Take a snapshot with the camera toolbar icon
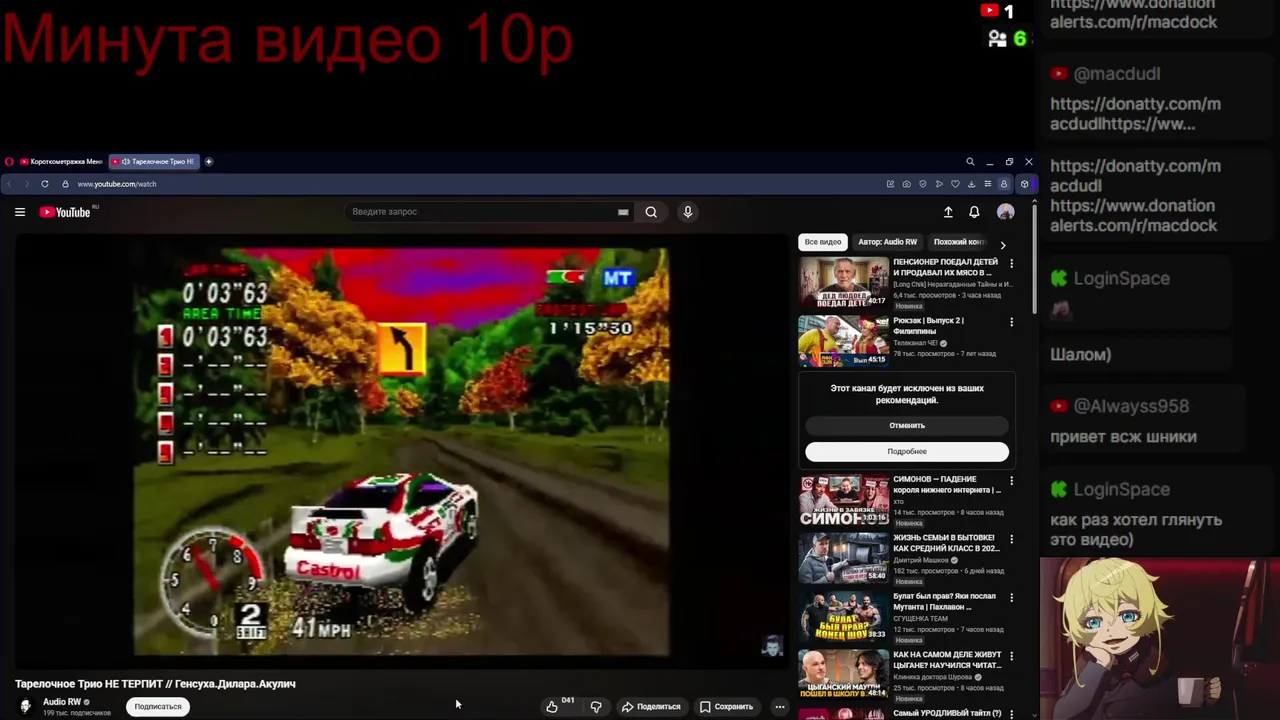This screenshot has height=720, width=1280. coord(906,184)
